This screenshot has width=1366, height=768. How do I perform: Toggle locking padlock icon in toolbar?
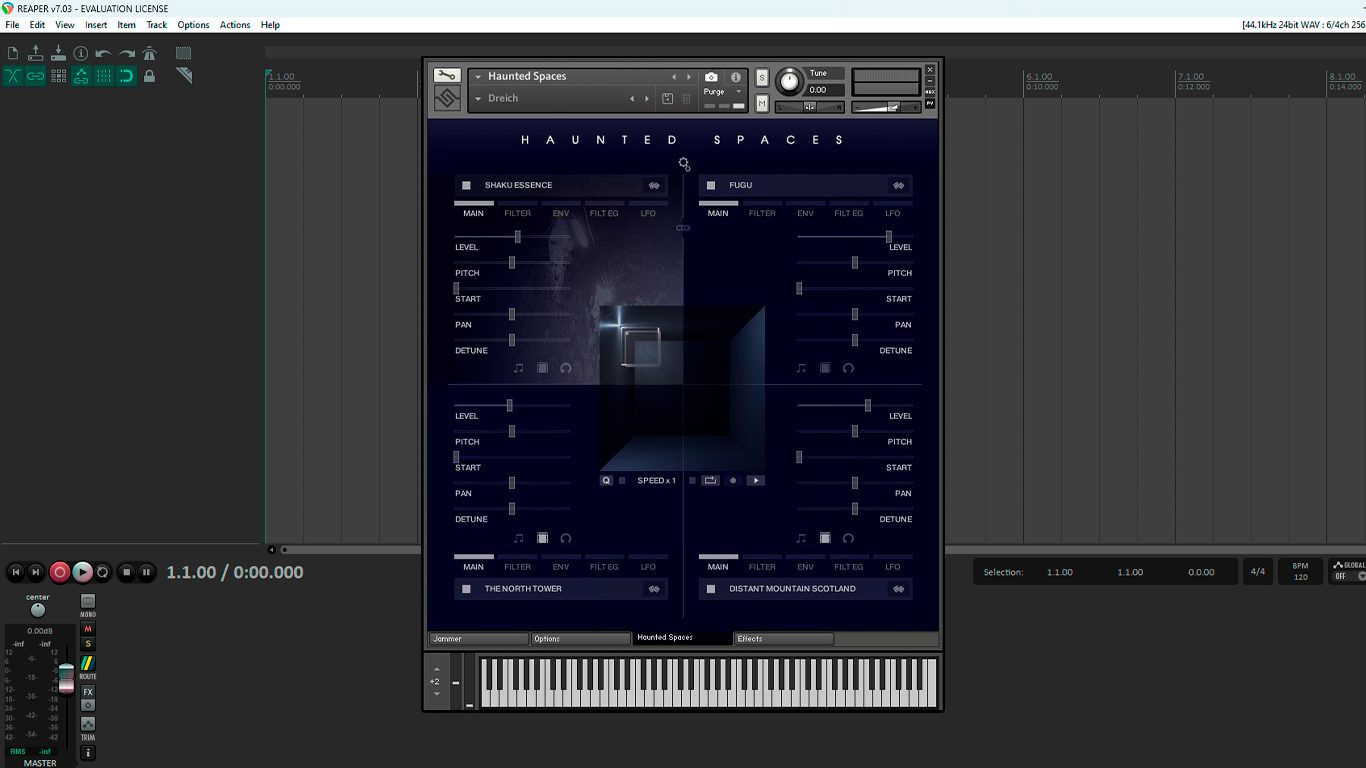[150, 76]
